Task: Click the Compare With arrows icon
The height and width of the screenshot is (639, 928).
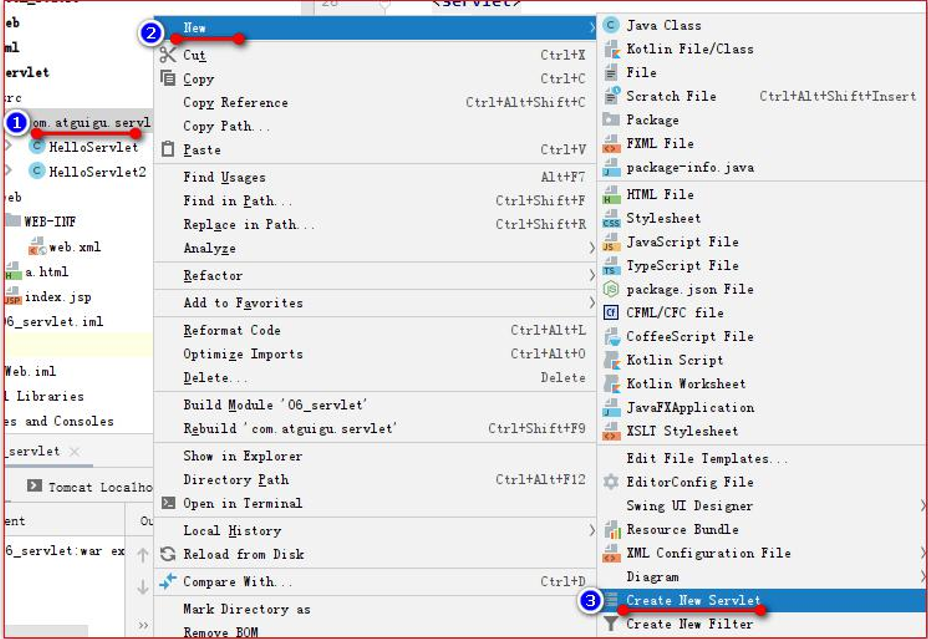Action: coord(168,581)
